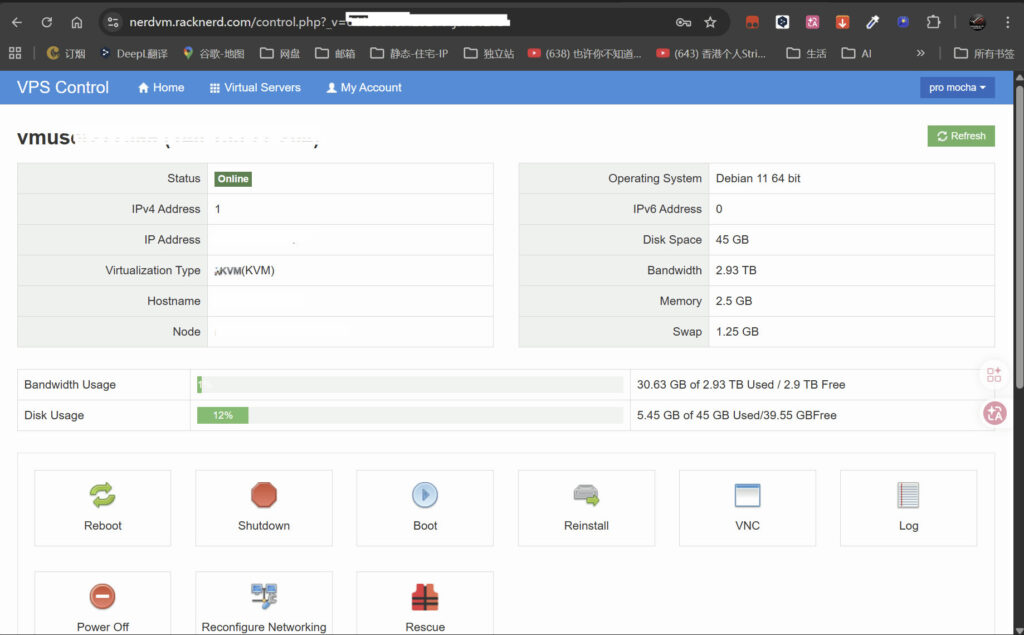Open the Home menu item
Screen dimensions: 1024x635
click(x=161, y=88)
